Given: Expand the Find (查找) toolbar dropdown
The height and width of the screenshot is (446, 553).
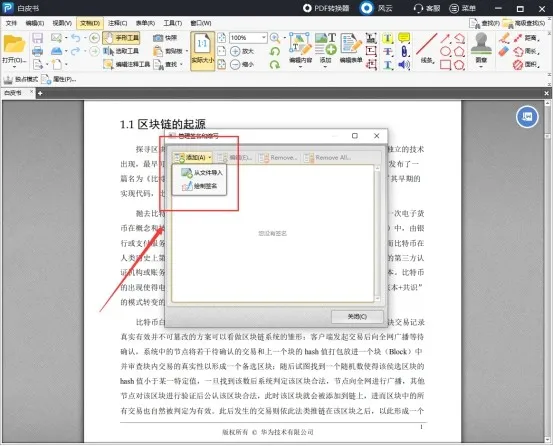Looking at the screenshot, I should pos(181,65).
